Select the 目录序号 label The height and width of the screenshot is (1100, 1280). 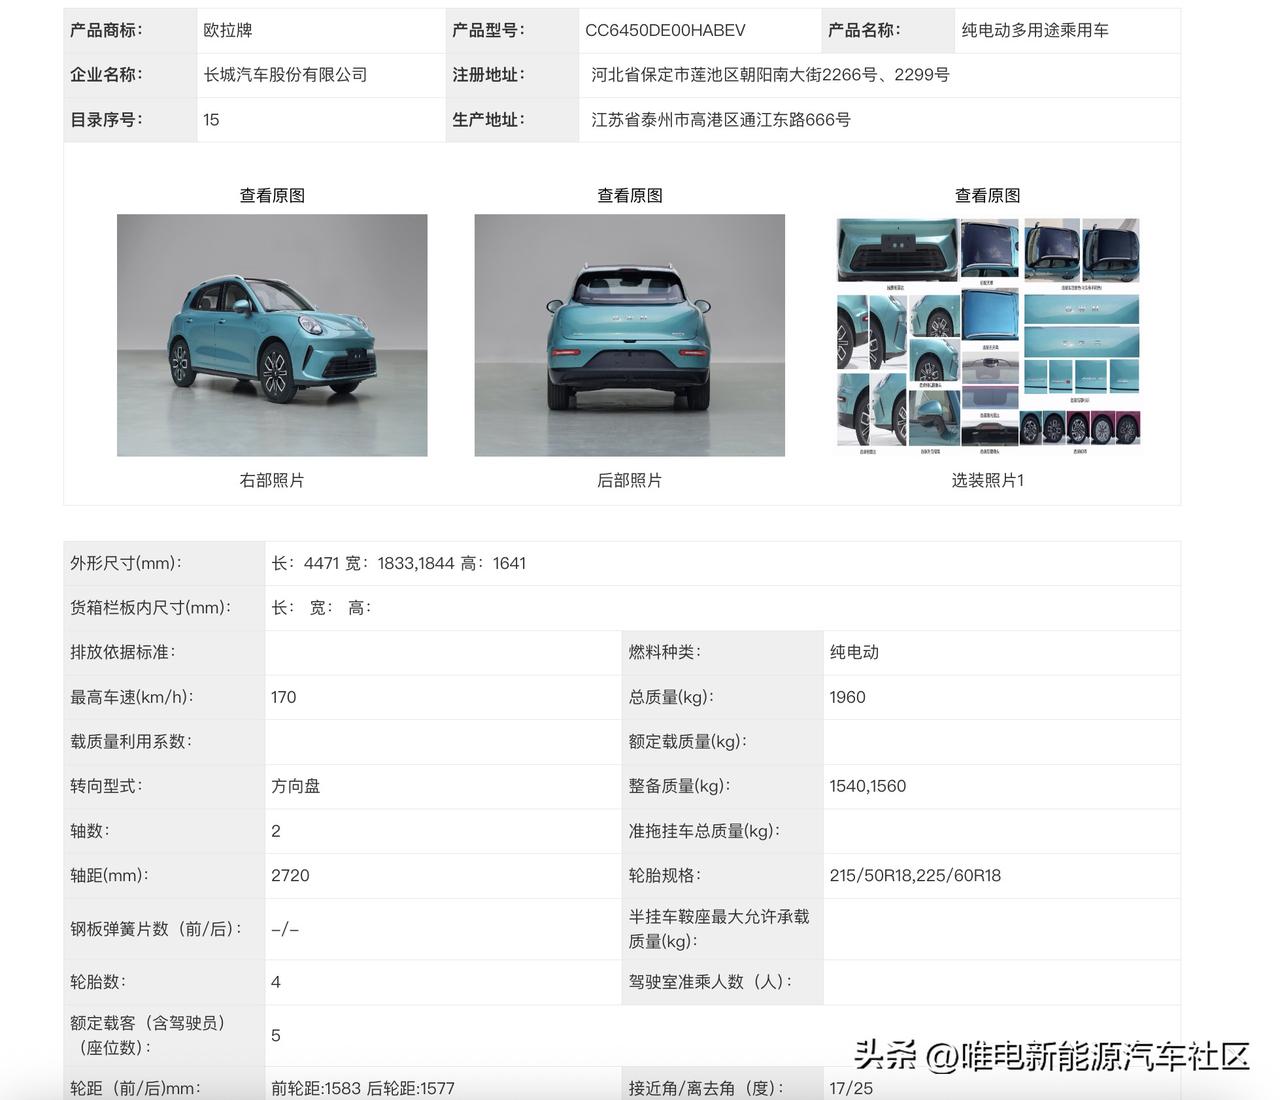point(106,120)
